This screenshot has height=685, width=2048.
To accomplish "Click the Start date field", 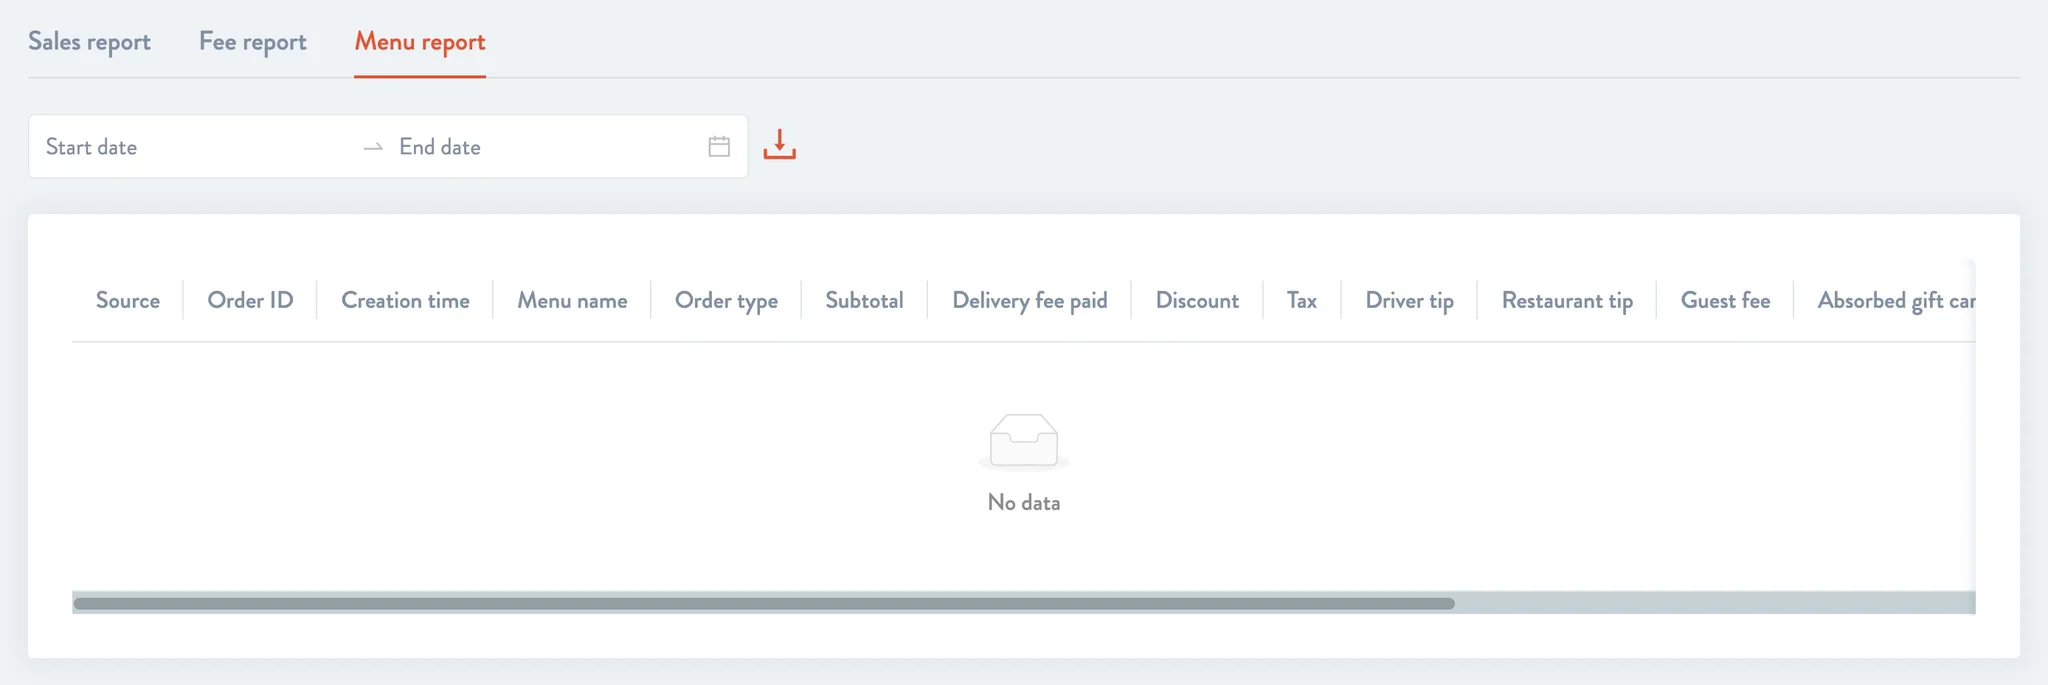I will [195, 147].
